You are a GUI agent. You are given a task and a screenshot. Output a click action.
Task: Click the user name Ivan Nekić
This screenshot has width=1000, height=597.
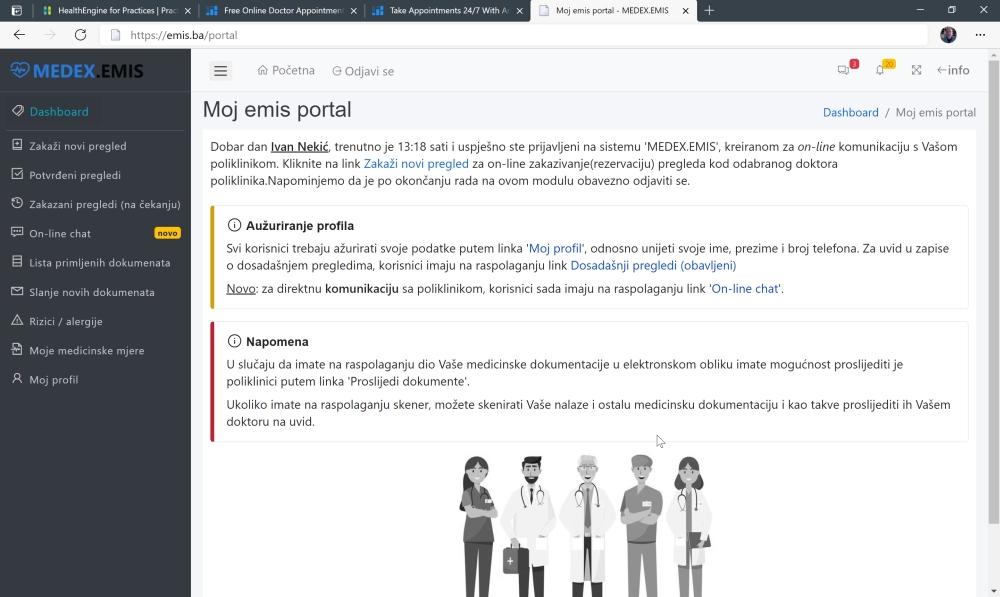pyautogui.click(x=299, y=147)
